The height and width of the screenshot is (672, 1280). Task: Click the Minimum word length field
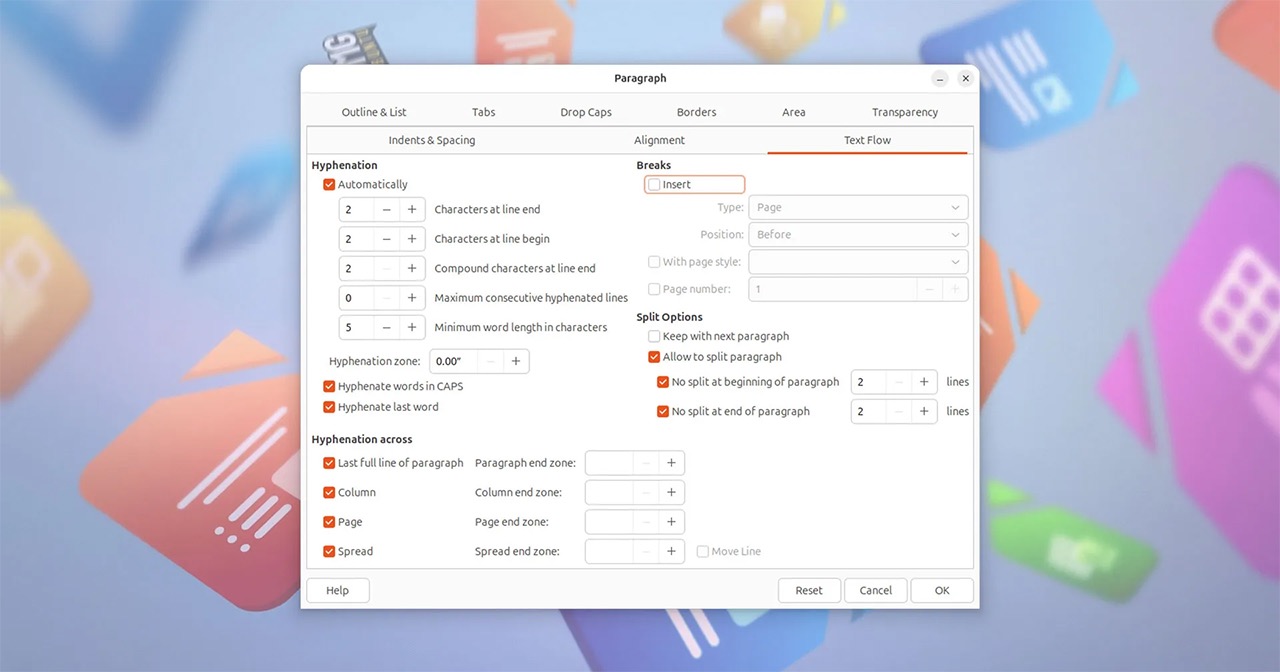pos(357,327)
